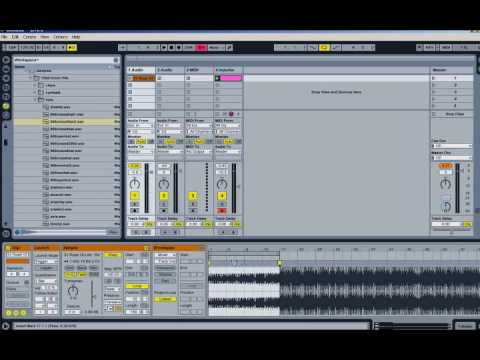Open the browser bookmark dropdown
The height and width of the screenshot is (360, 480).
116,60
